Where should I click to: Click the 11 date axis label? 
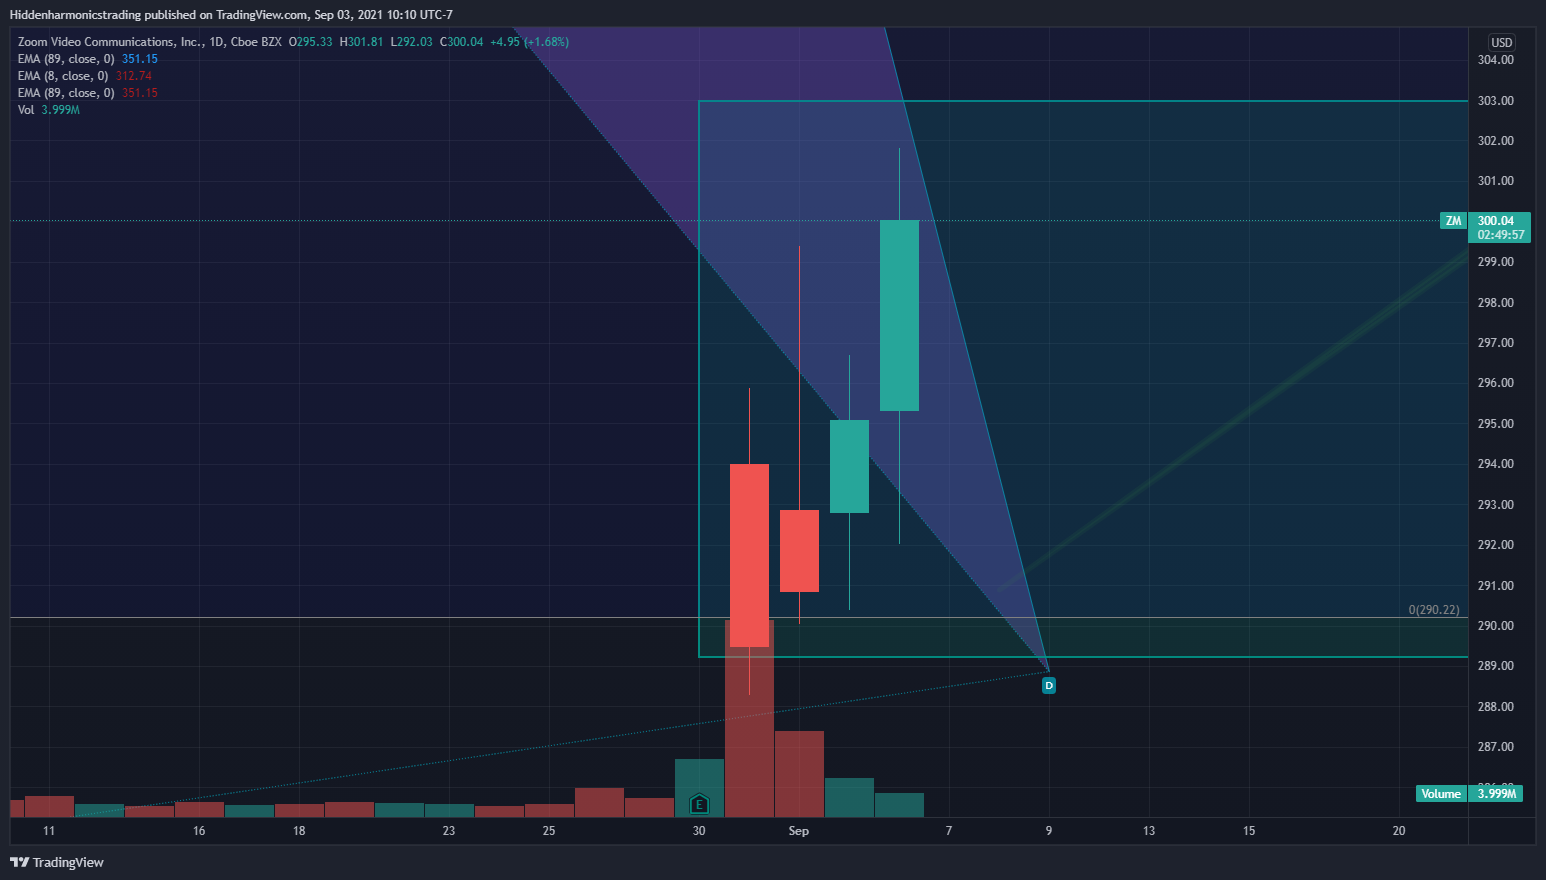point(49,831)
